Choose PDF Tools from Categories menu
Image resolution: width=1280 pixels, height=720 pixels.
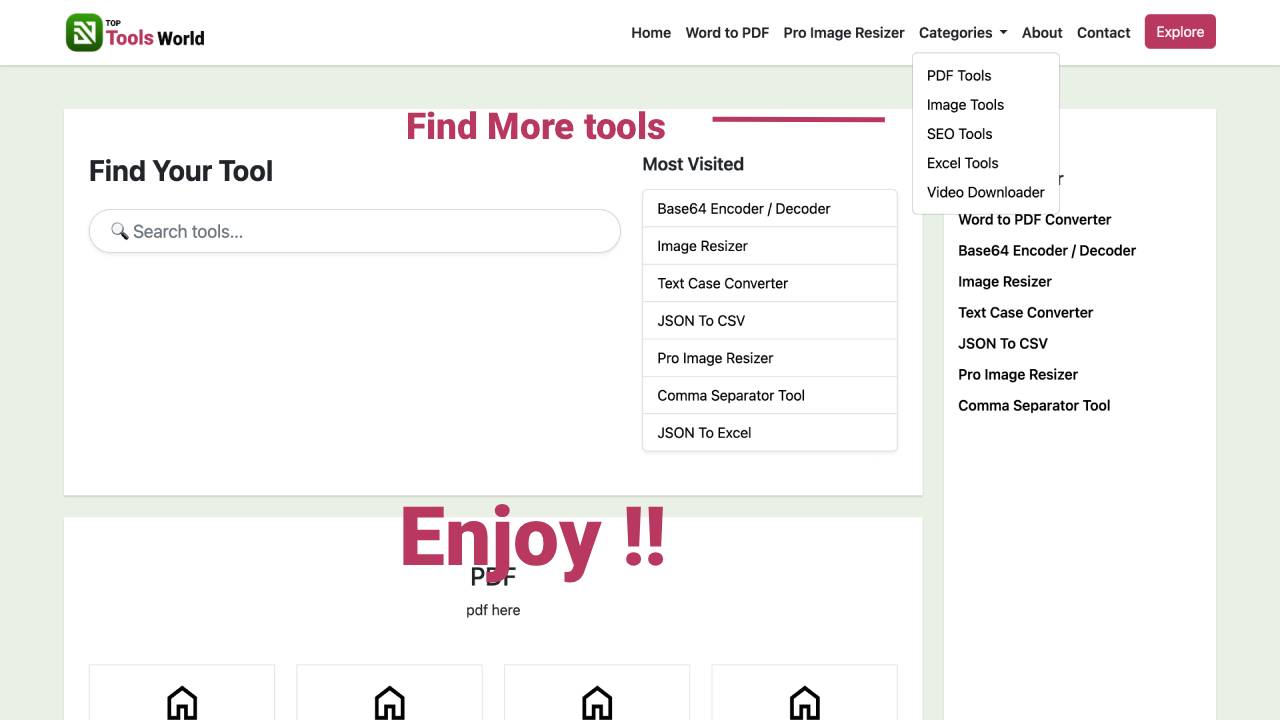coord(958,75)
